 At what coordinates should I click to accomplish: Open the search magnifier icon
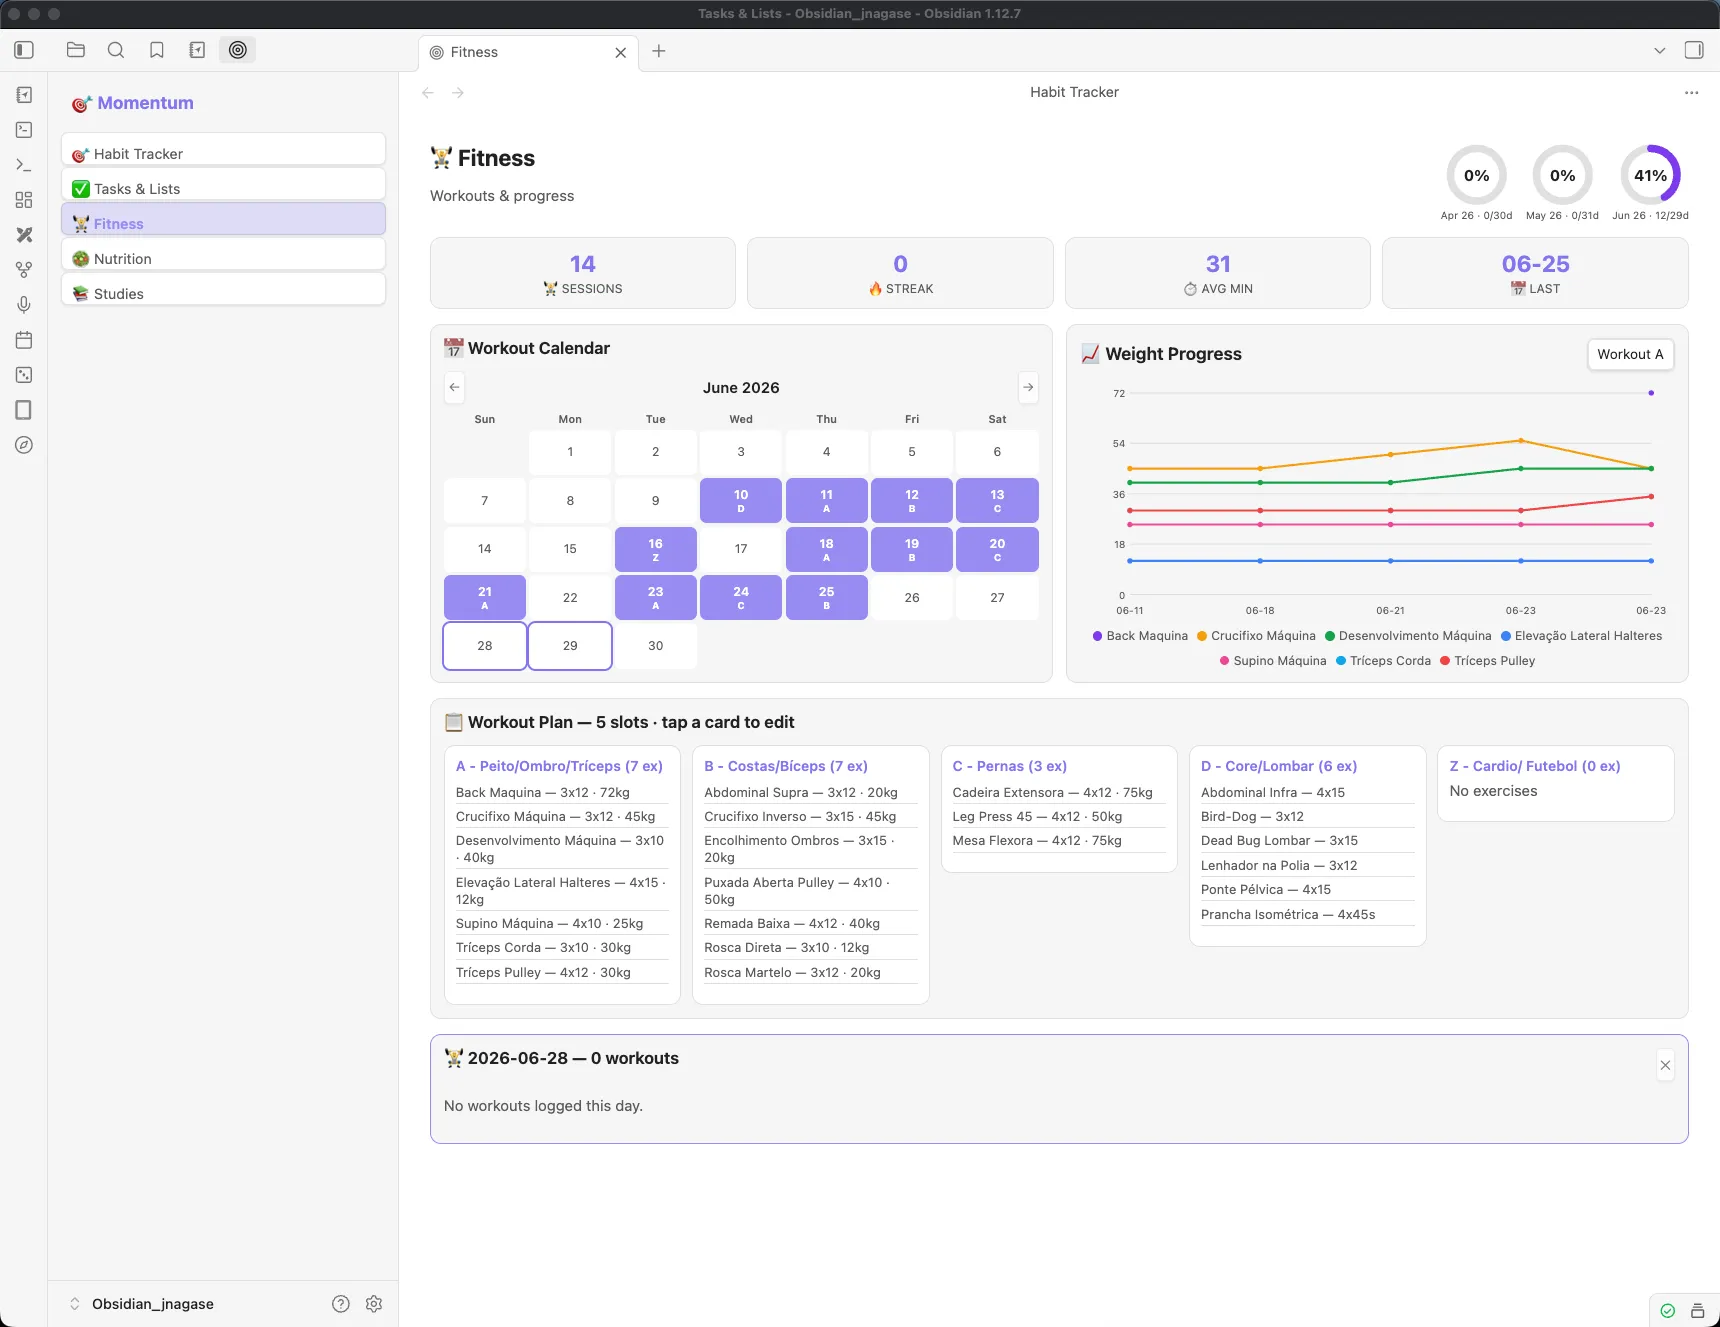point(116,50)
